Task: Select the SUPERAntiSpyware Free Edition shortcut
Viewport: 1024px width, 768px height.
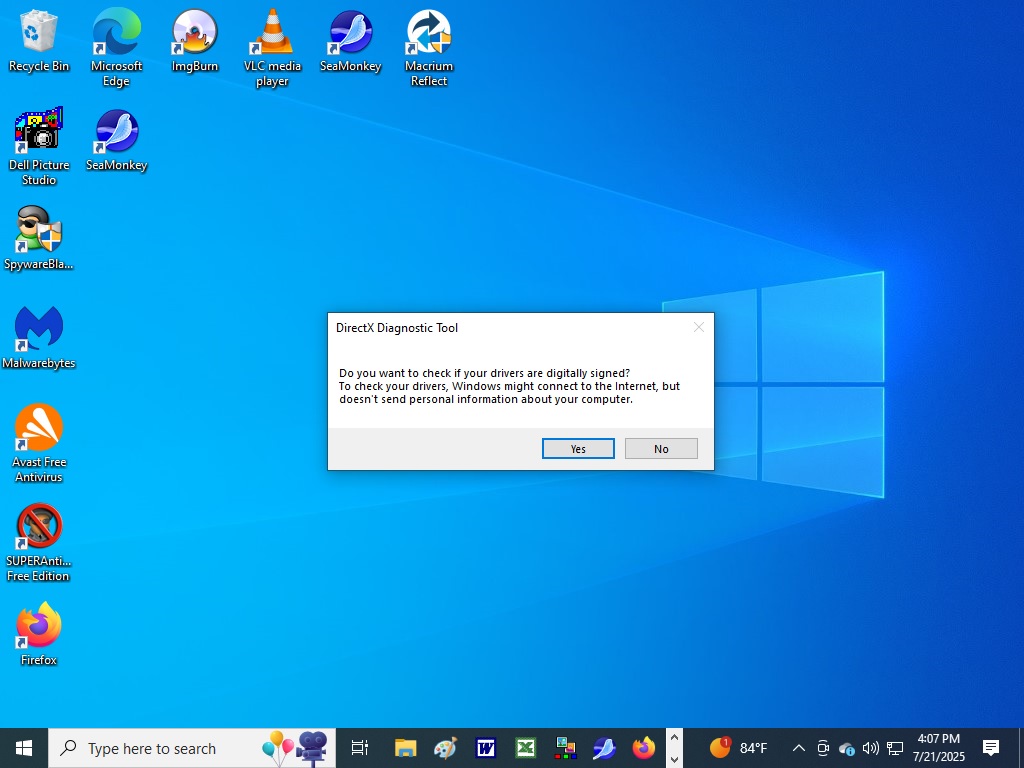Action: tap(39, 543)
